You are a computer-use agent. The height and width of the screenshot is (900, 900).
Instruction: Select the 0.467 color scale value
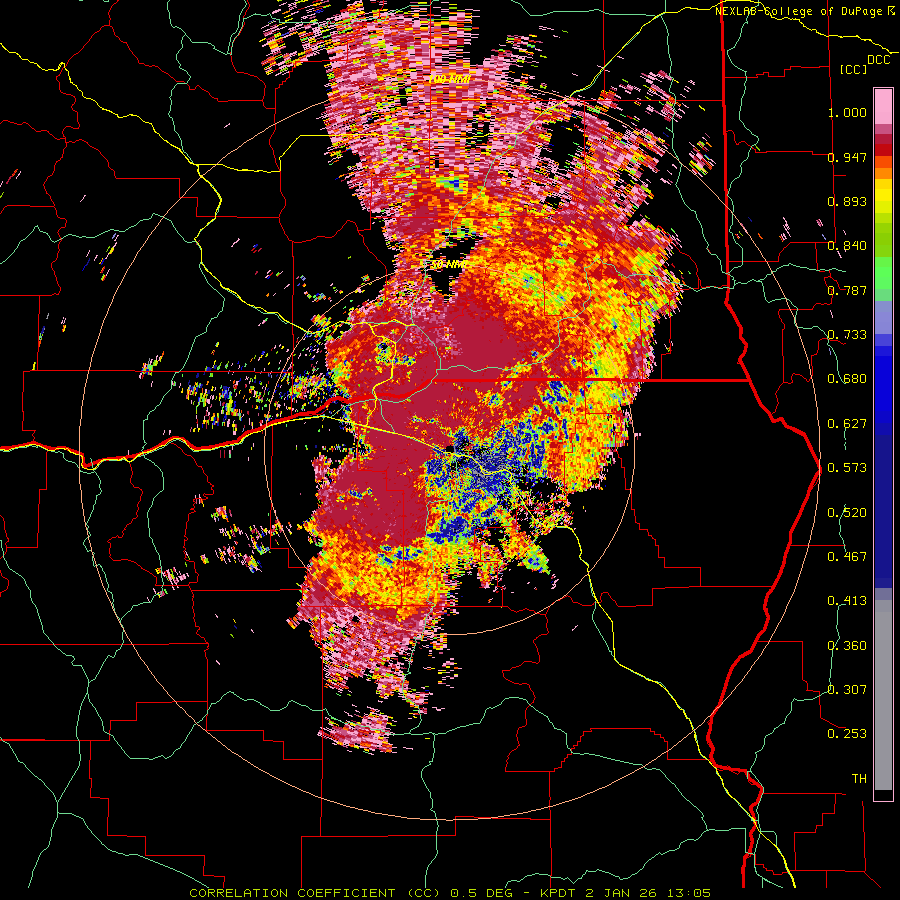coord(847,556)
